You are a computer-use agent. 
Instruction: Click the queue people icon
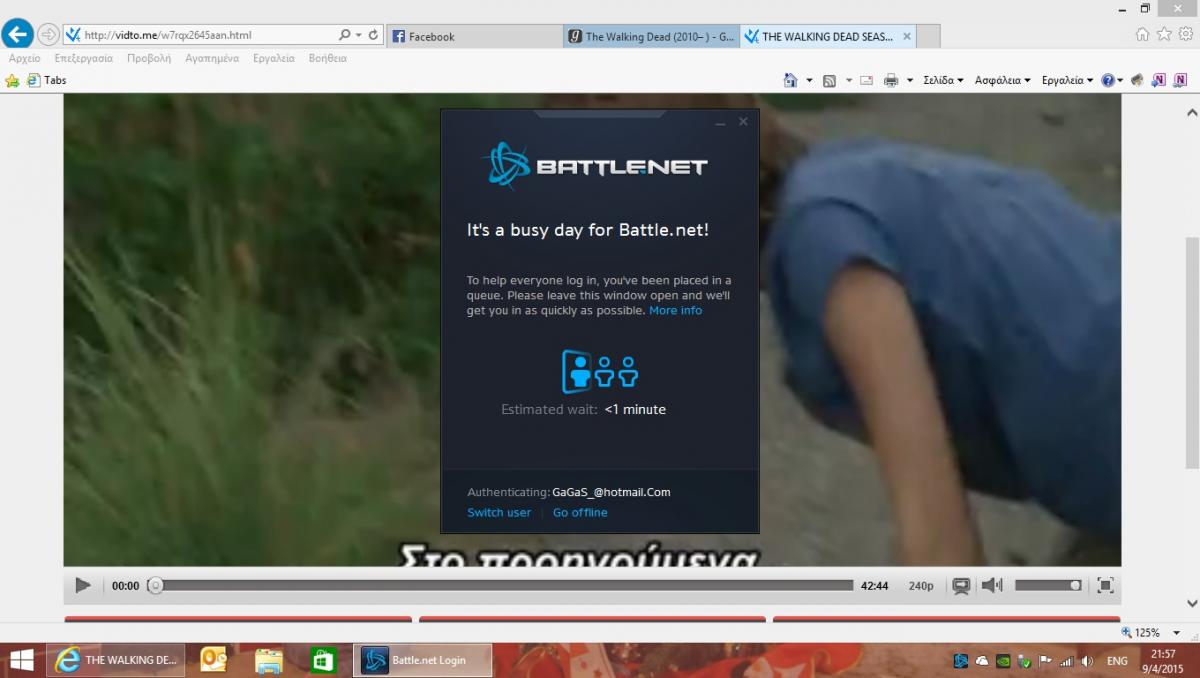tap(600, 371)
